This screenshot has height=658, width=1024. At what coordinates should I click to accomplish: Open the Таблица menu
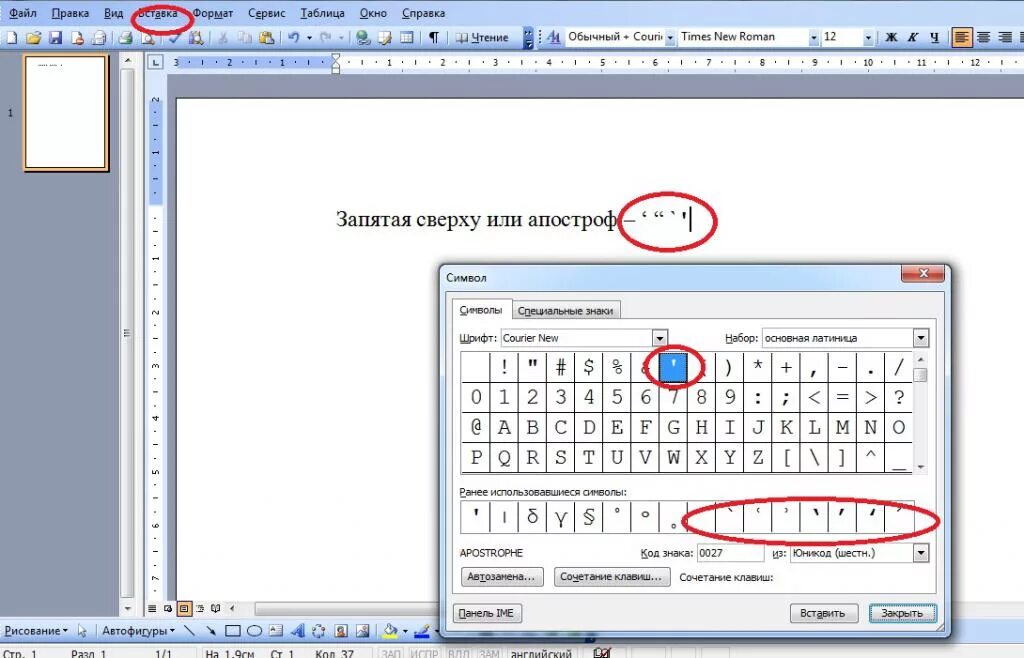pyautogui.click(x=323, y=13)
